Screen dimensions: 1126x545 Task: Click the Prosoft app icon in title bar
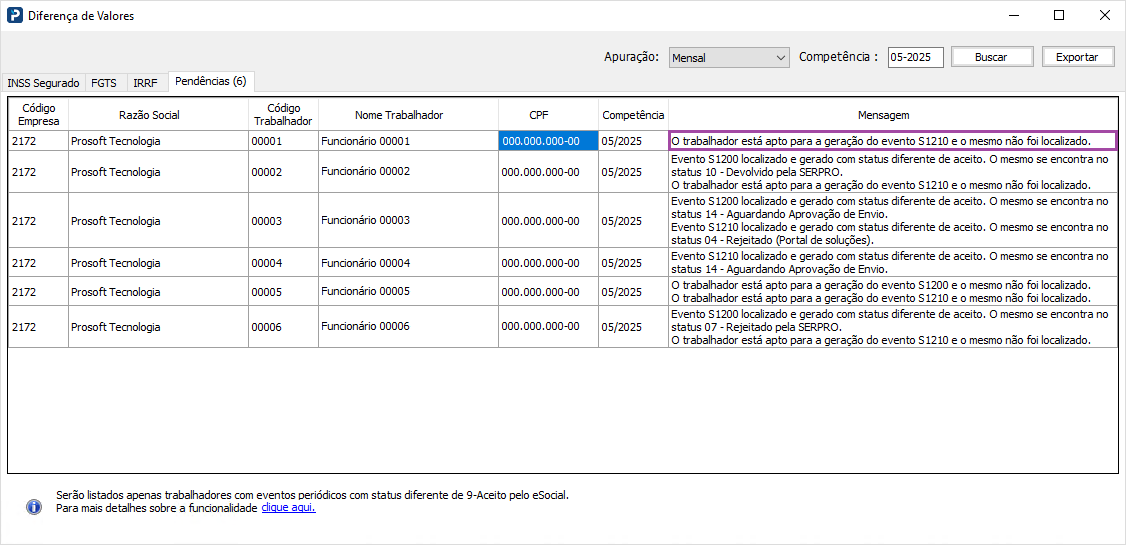(x=14, y=16)
